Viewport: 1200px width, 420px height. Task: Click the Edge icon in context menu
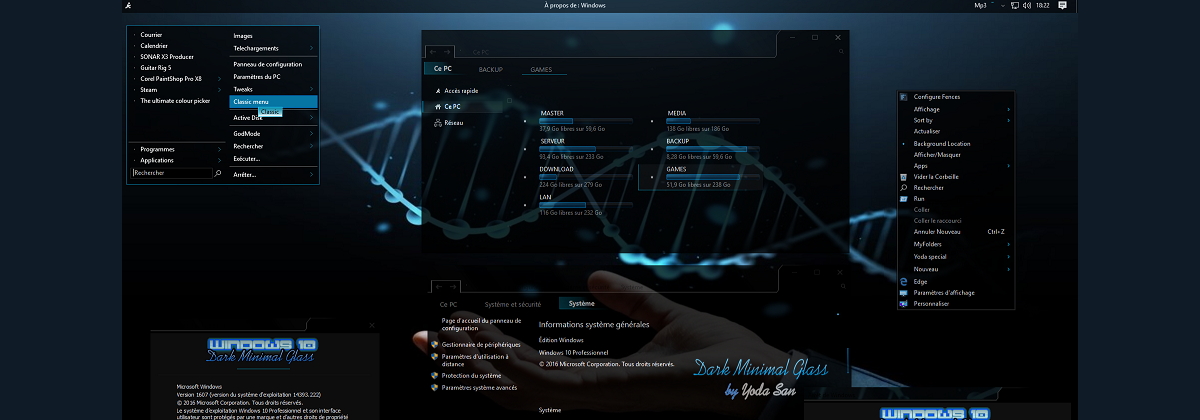pyautogui.click(x=903, y=282)
